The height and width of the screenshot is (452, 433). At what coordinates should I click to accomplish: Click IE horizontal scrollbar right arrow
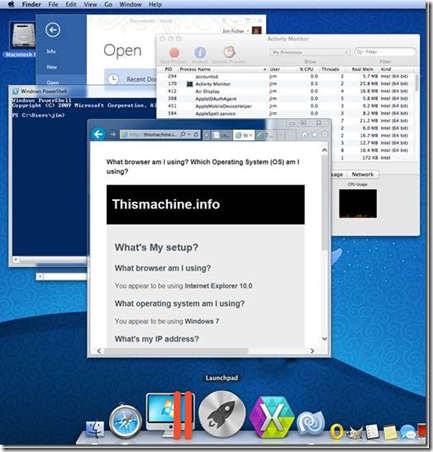coord(312,351)
